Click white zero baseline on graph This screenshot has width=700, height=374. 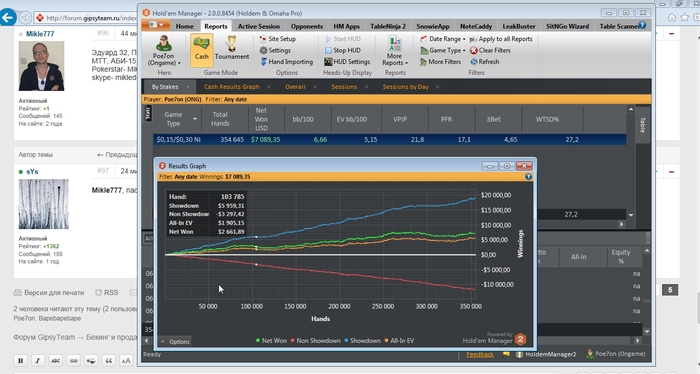[x=320, y=255]
